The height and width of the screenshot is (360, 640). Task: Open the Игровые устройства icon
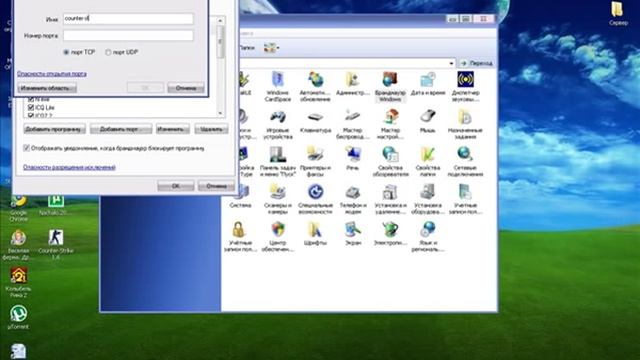click(278, 124)
